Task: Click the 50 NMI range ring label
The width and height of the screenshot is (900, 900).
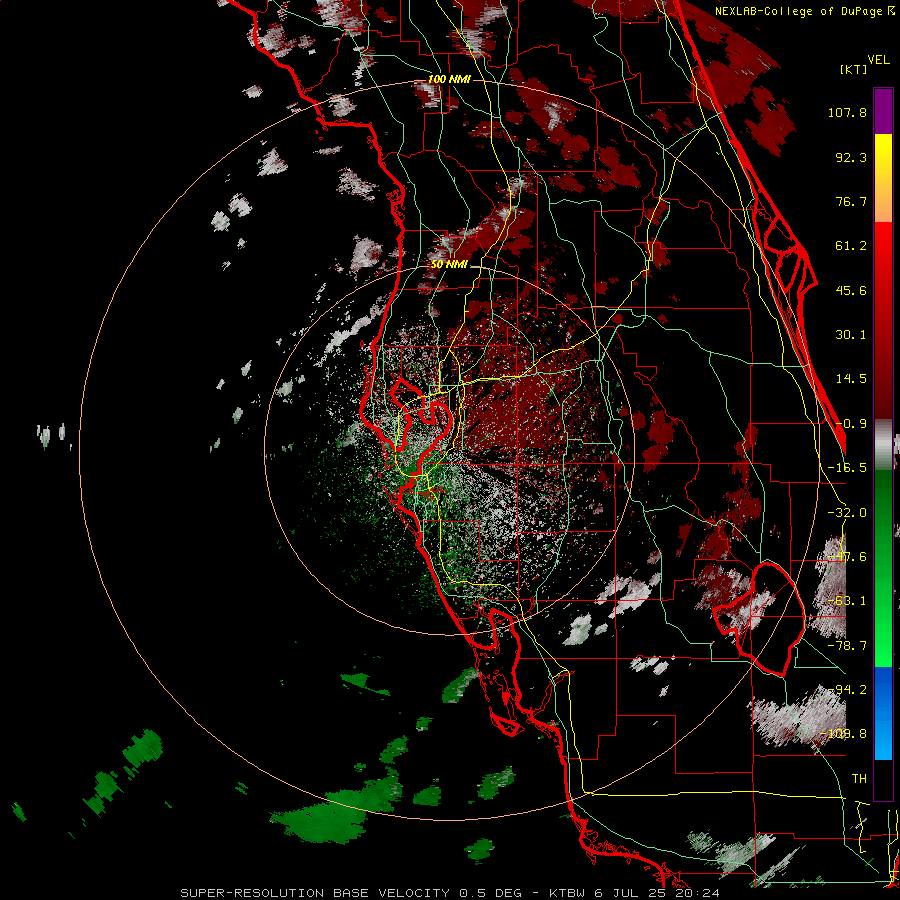Action: click(x=449, y=264)
